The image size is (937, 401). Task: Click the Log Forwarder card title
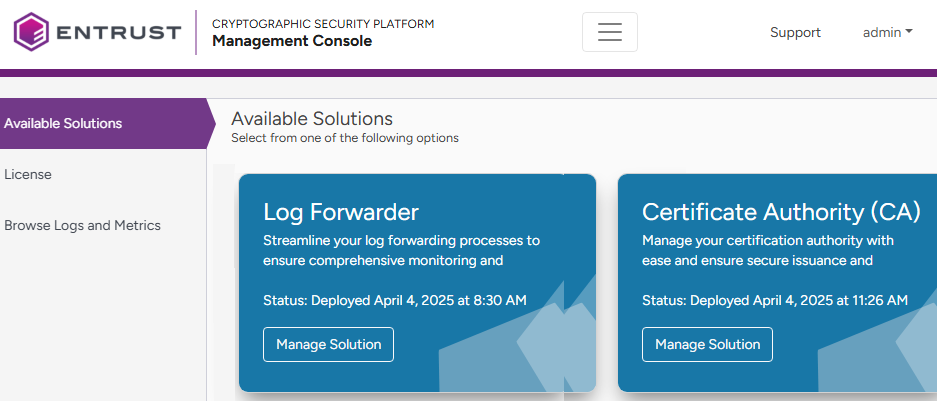click(x=340, y=211)
